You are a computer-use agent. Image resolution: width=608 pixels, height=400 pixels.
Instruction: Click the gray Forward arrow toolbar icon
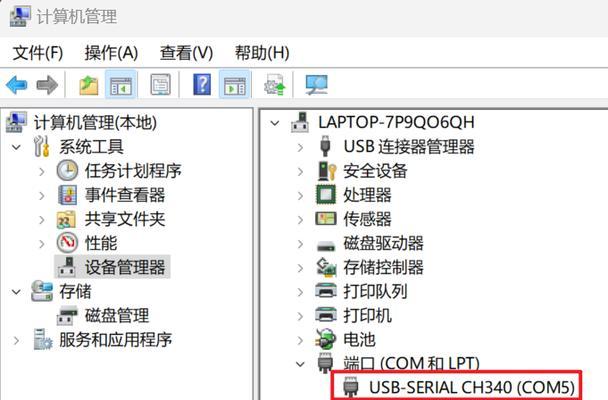(x=47, y=85)
